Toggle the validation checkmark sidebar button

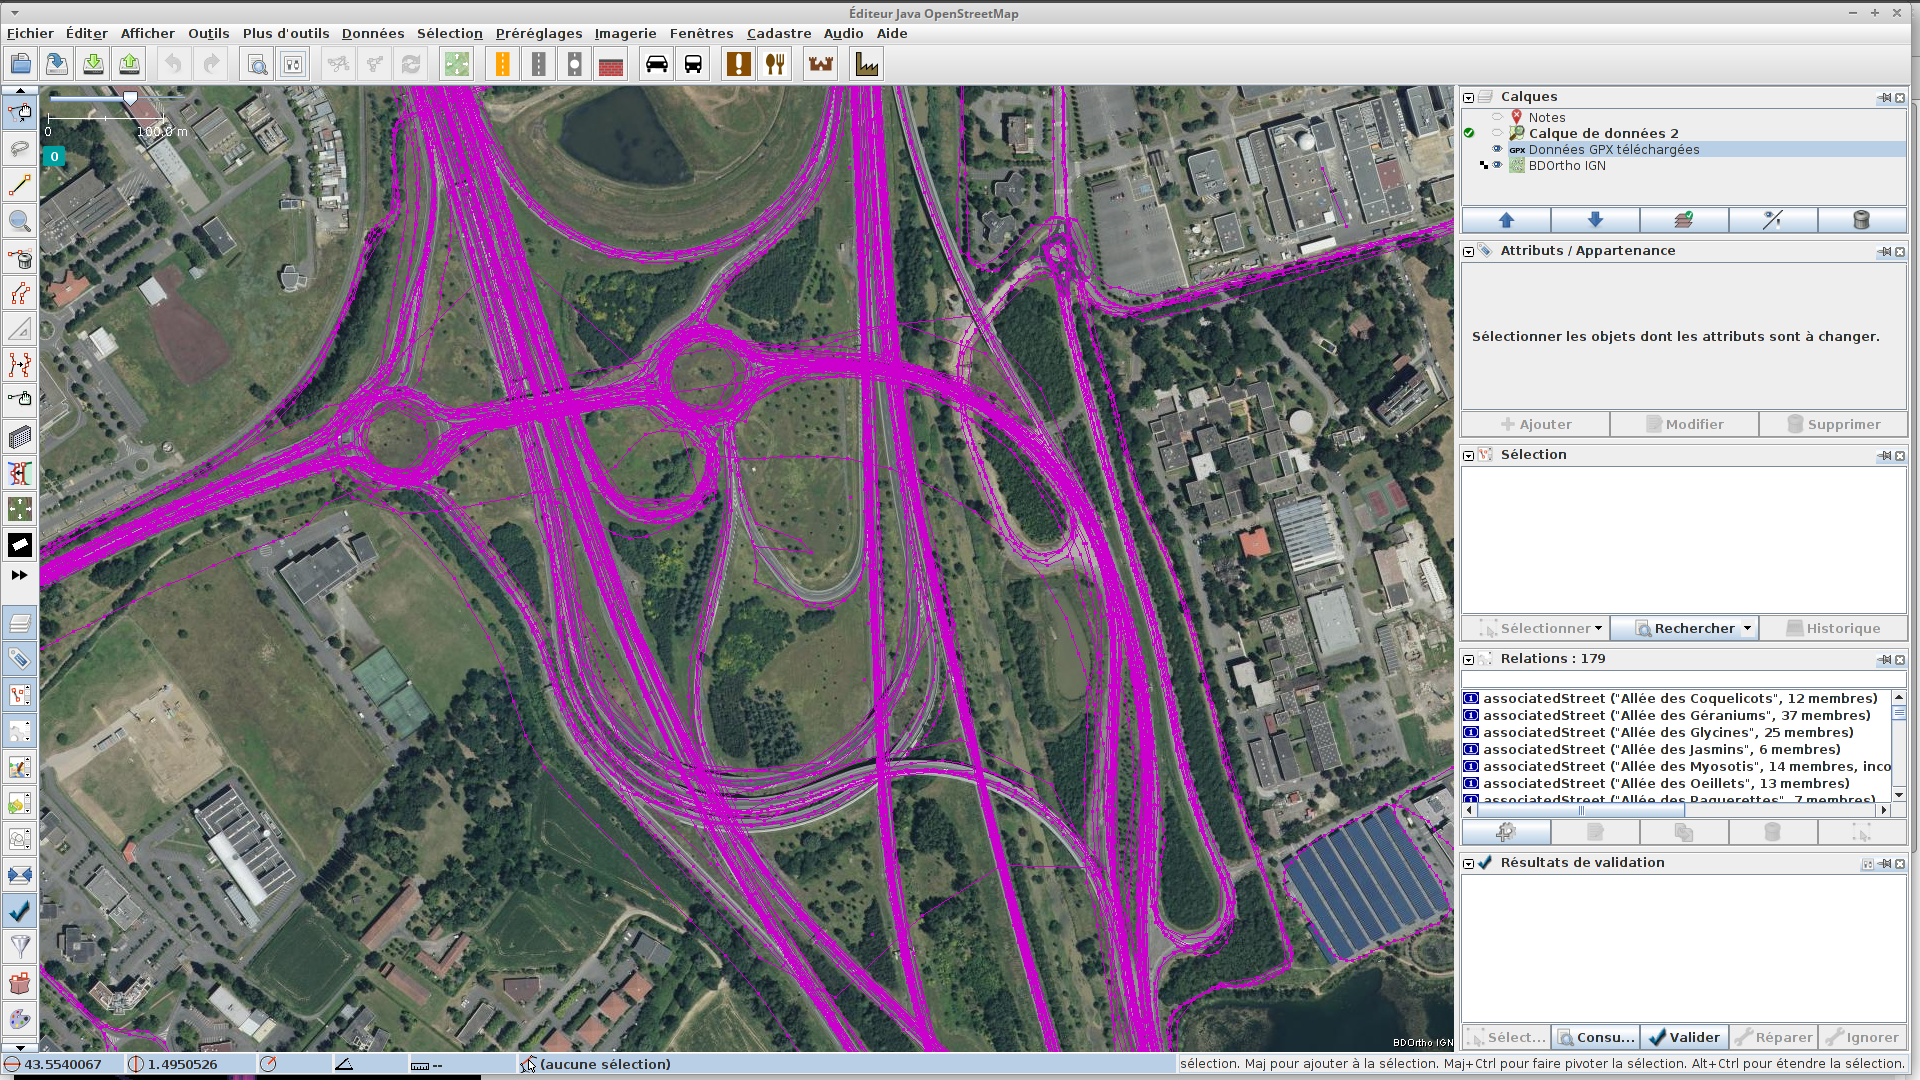pyautogui.click(x=20, y=911)
